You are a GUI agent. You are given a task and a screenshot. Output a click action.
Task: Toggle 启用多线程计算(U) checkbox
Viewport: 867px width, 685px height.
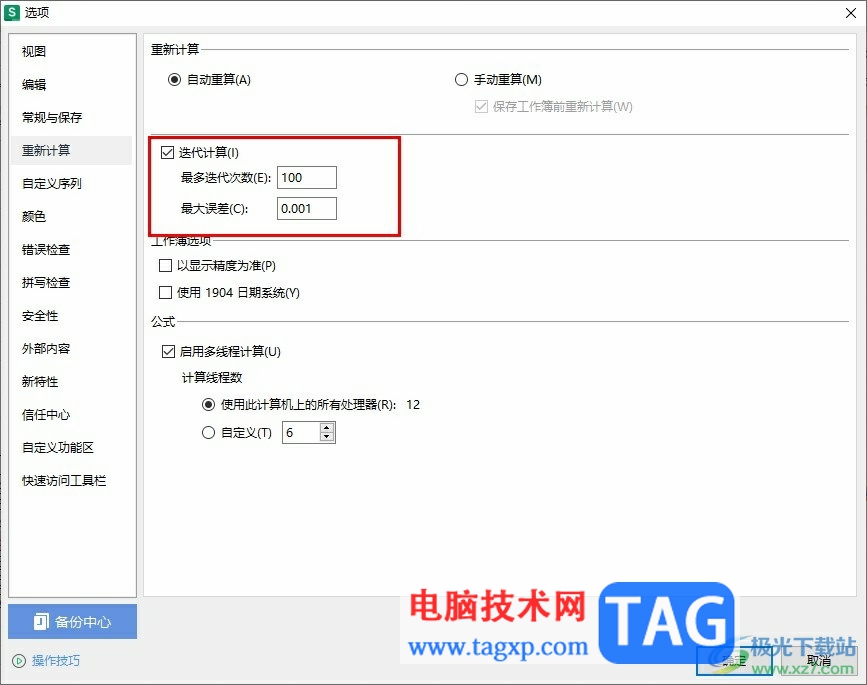pyautogui.click(x=168, y=351)
